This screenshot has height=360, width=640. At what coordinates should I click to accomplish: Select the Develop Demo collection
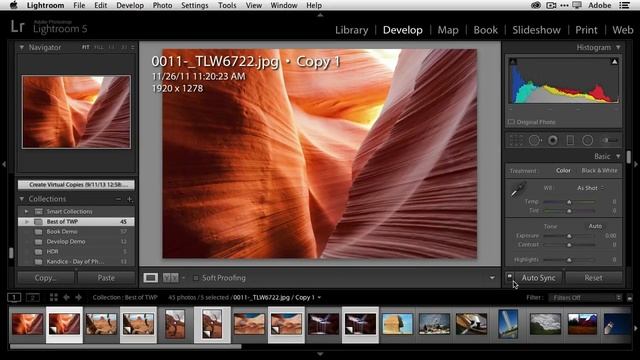[76, 242]
